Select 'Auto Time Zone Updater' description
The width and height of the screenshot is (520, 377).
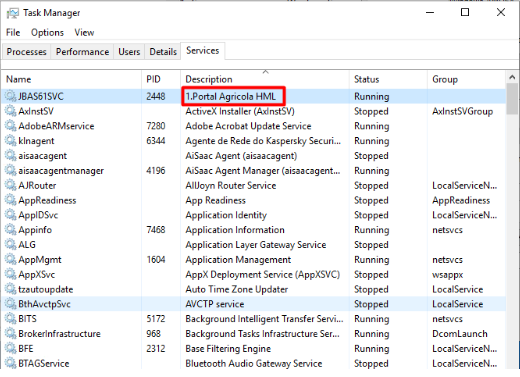tap(237, 289)
